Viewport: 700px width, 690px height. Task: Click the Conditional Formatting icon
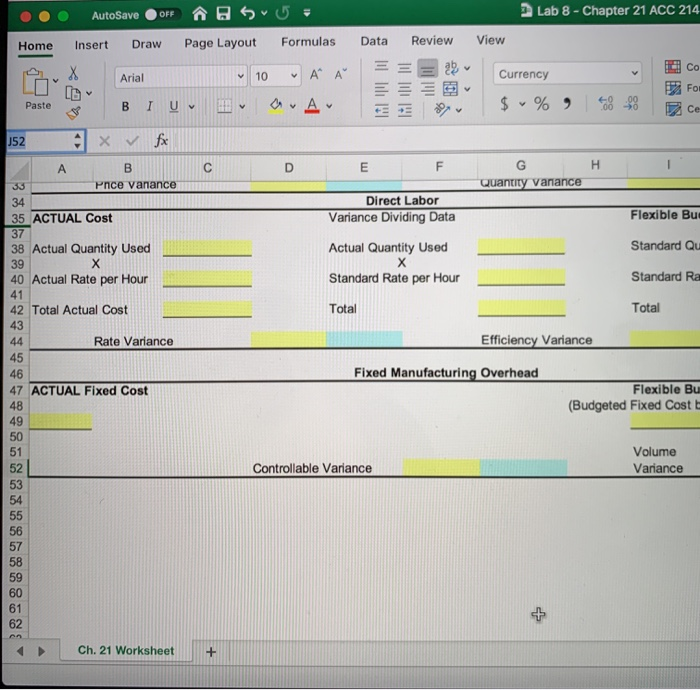pos(673,67)
